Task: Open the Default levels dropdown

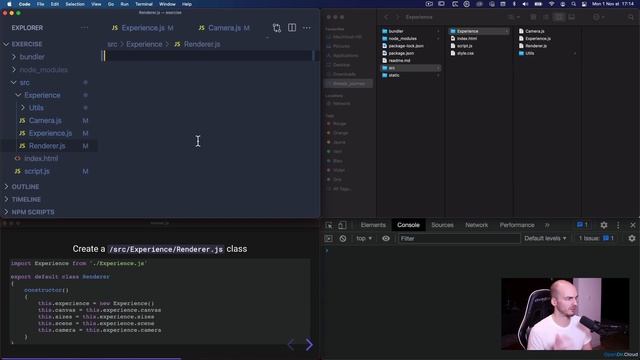Action: point(545,238)
